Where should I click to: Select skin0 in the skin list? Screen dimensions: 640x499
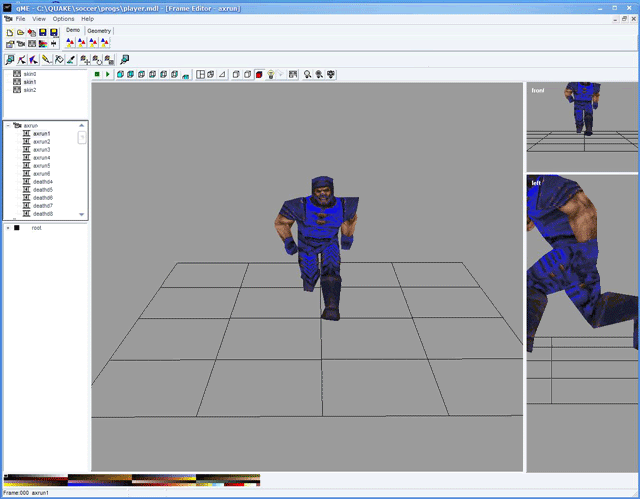(x=29, y=74)
